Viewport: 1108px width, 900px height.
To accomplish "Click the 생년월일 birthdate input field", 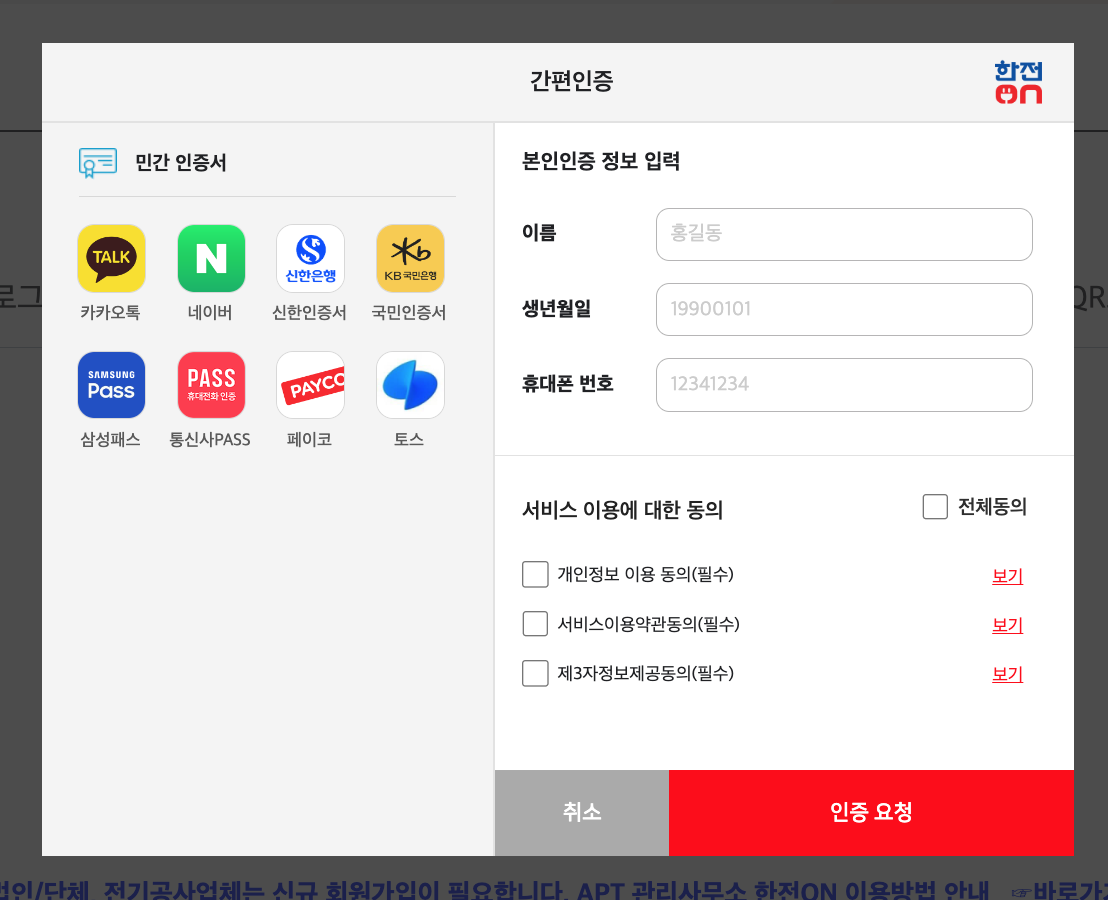I will [x=844, y=309].
